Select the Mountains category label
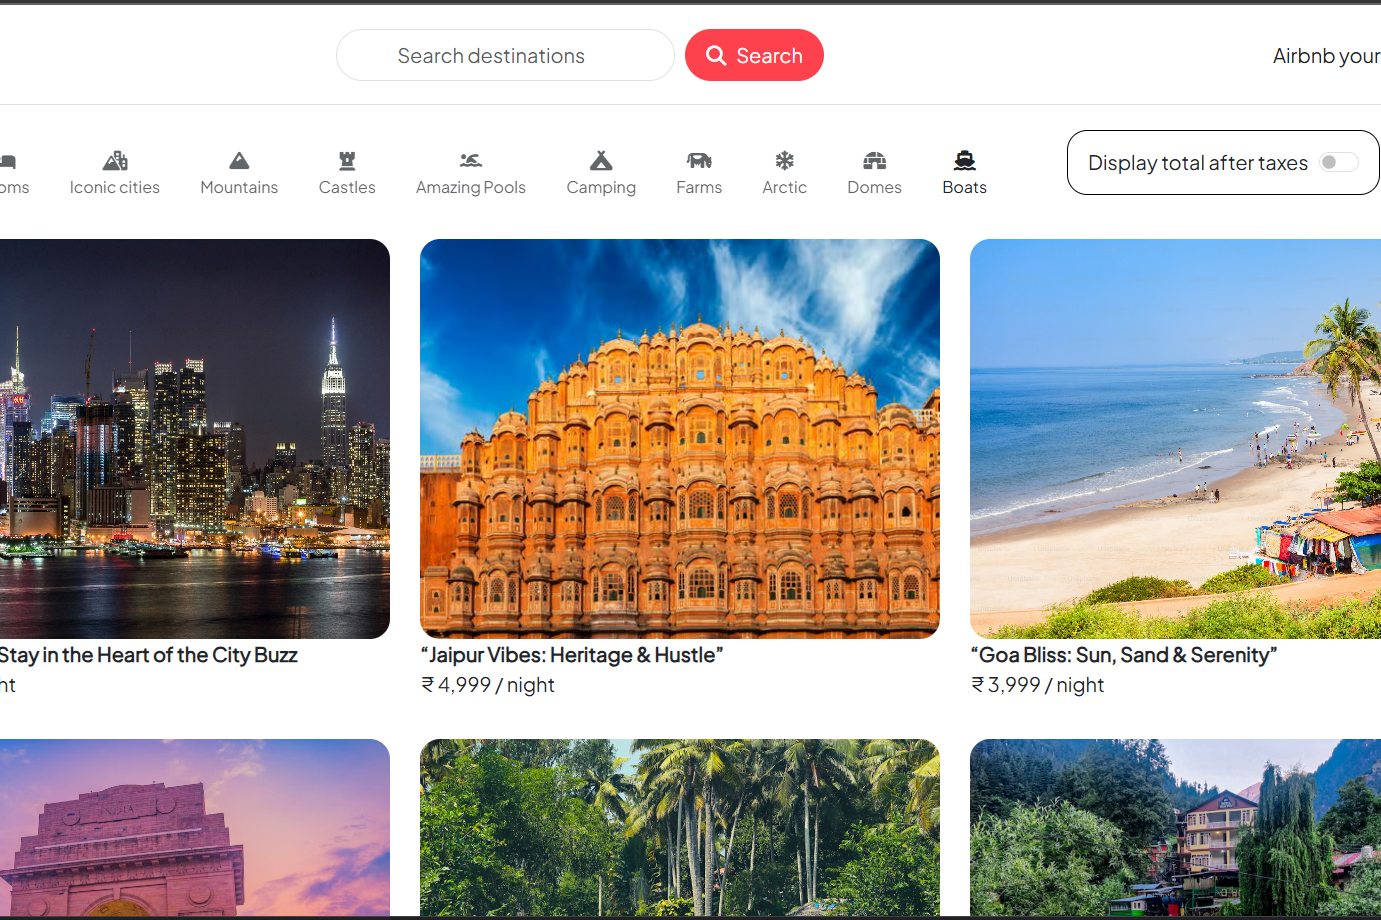Viewport: 1381px width, 920px height. pos(239,187)
